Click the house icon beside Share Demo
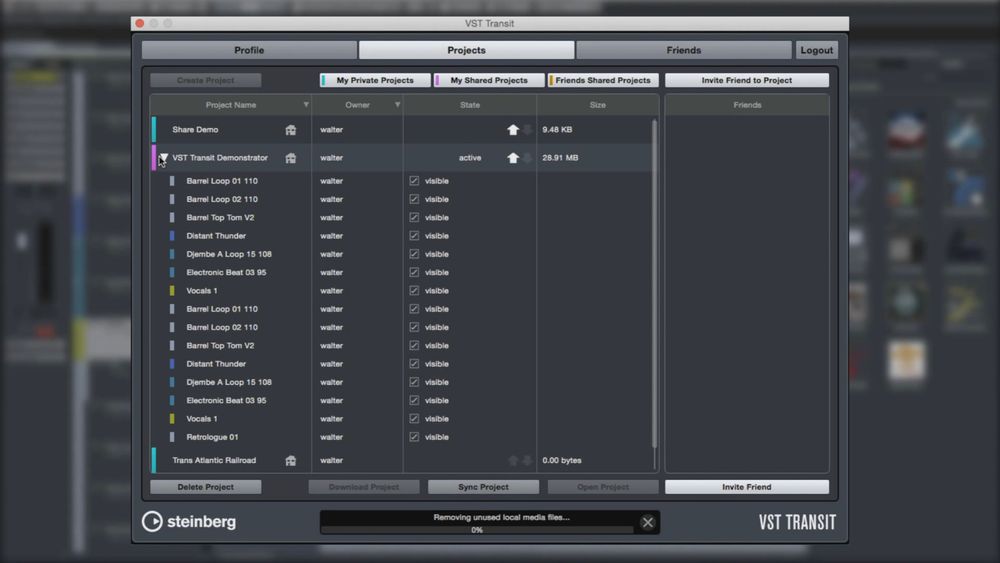 tap(291, 130)
